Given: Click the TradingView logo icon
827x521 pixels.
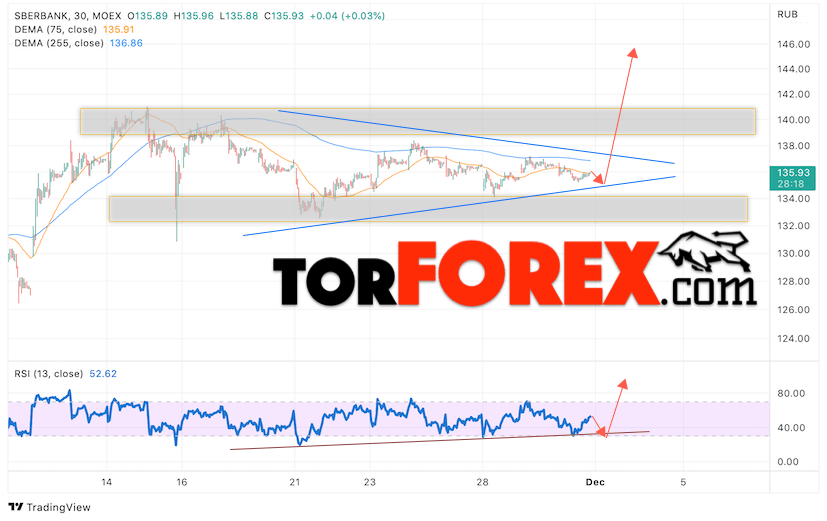Looking at the screenshot, I should tap(16, 507).
